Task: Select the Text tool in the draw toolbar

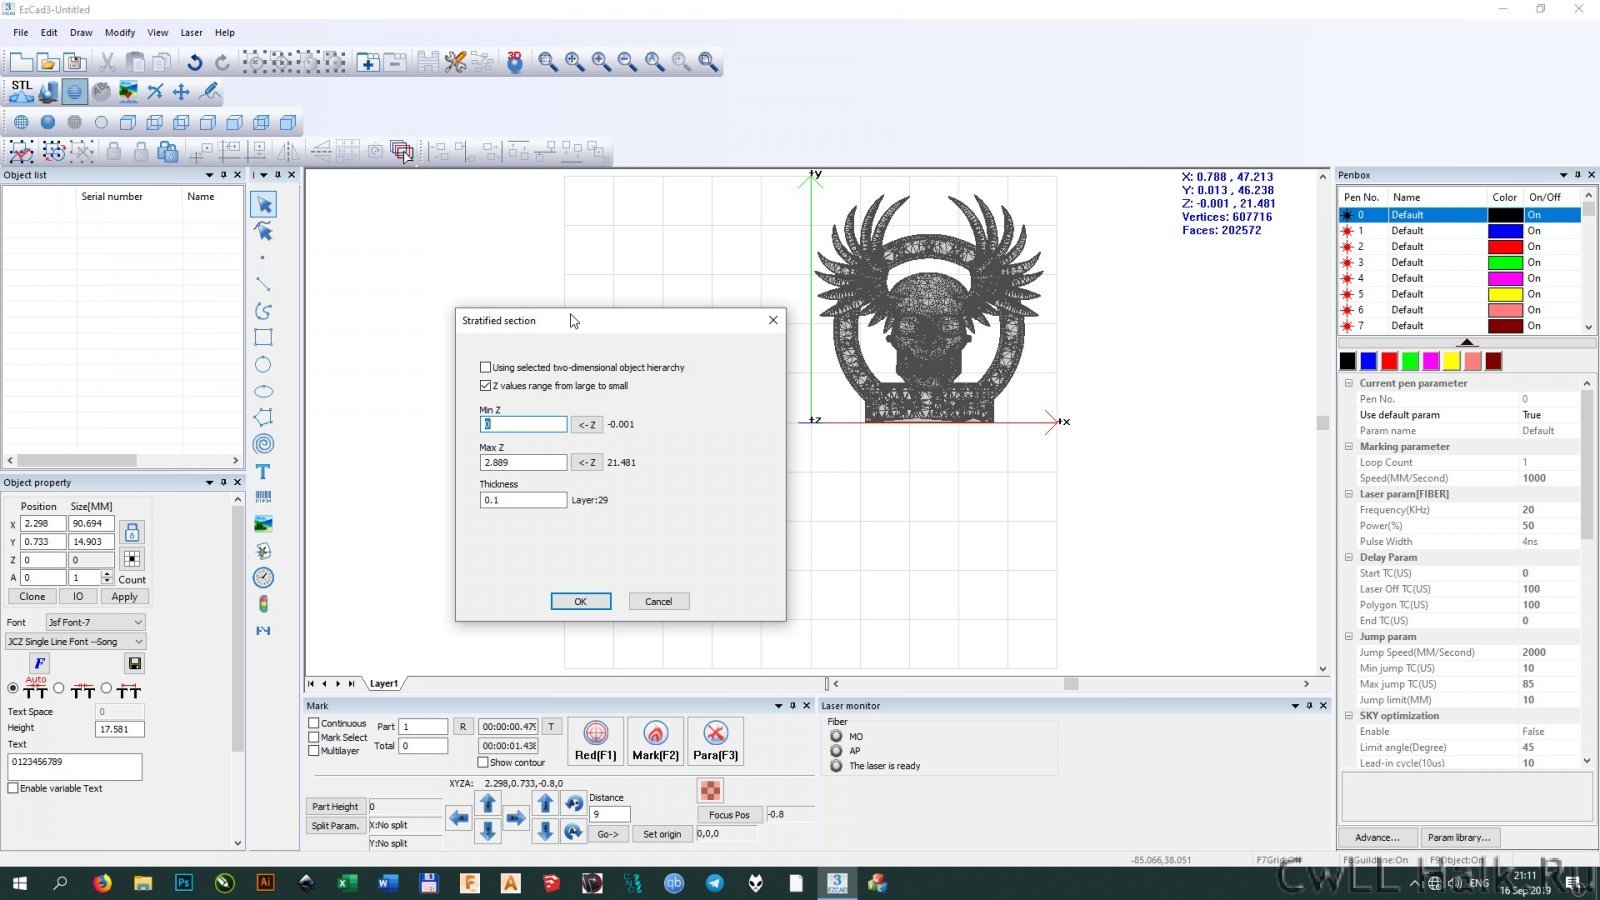Action: pos(263,471)
